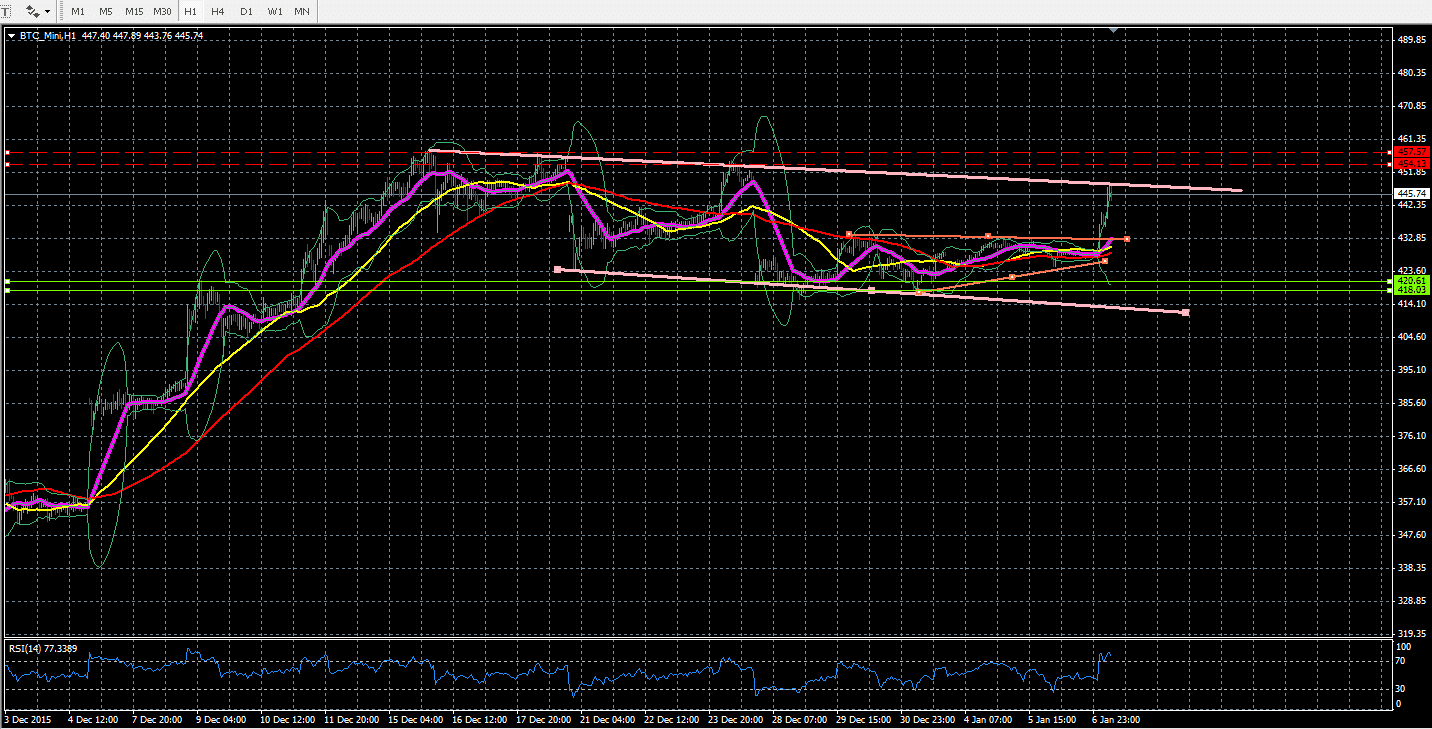Screen dimensions: 1432x729
Task: Click the arrows objects tool icon
Action: [x=33, y=11]
